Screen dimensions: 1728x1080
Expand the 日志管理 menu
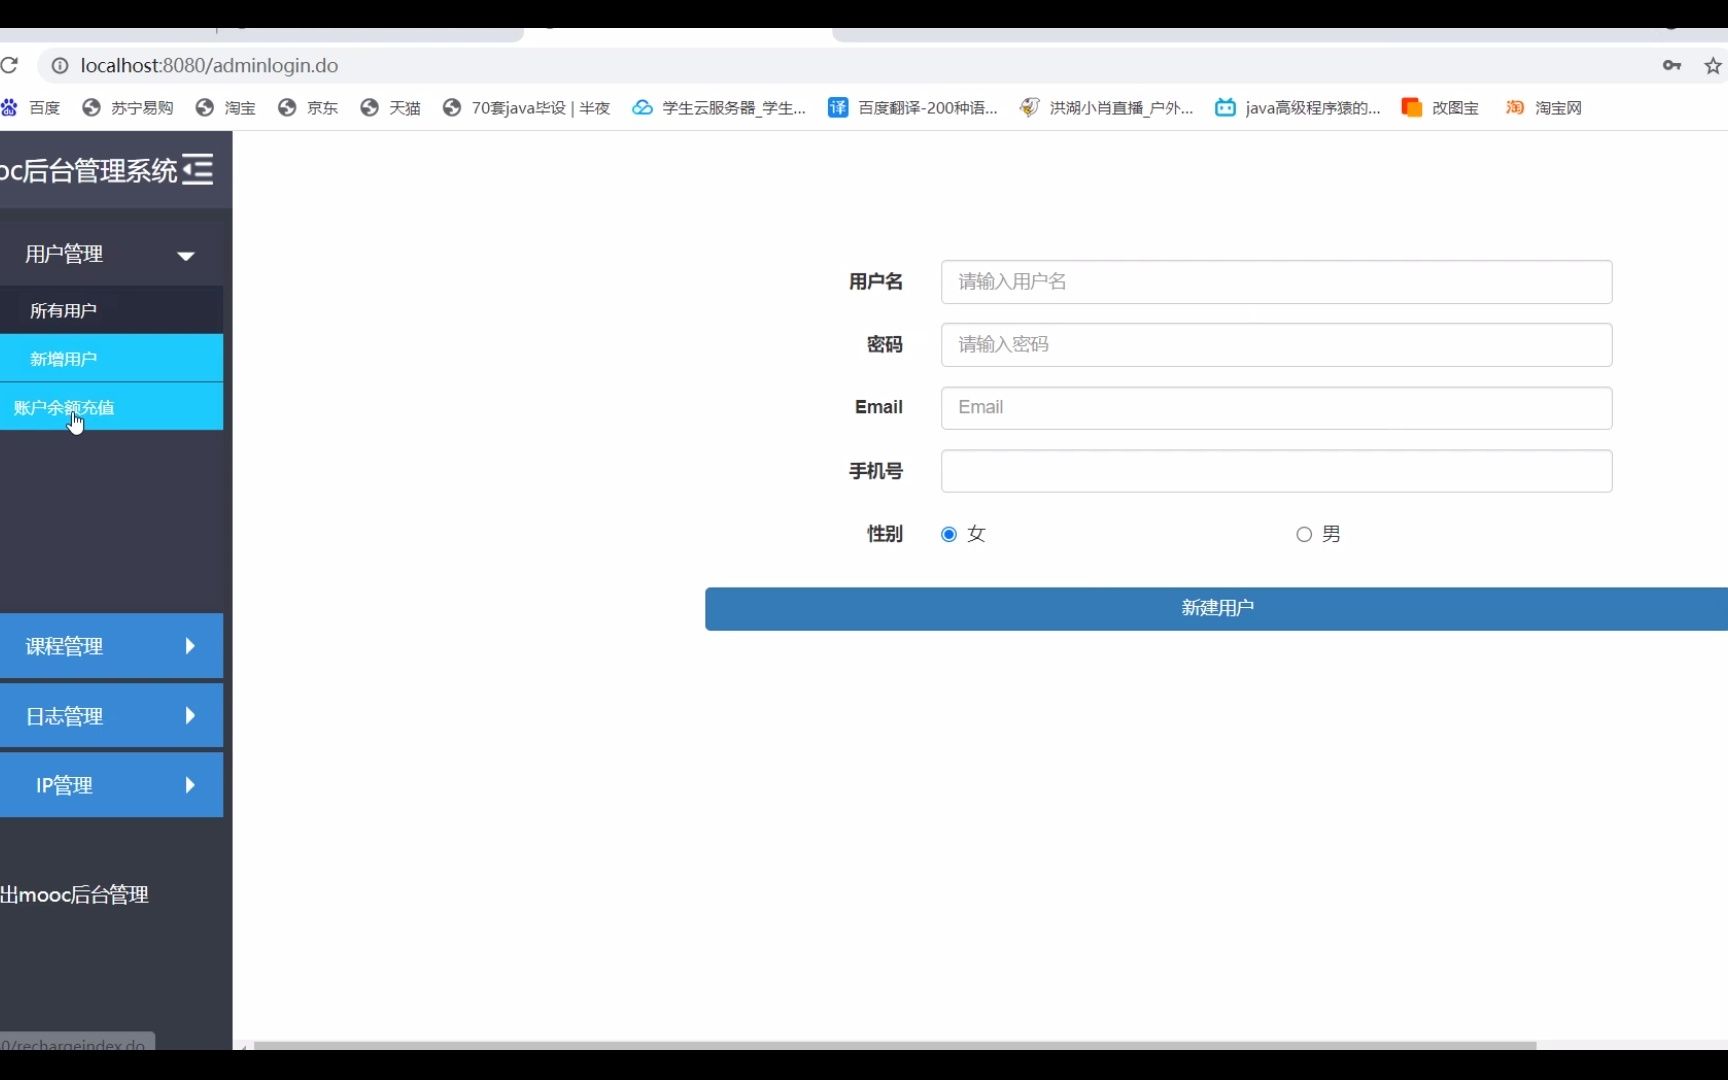click(111, 716)
